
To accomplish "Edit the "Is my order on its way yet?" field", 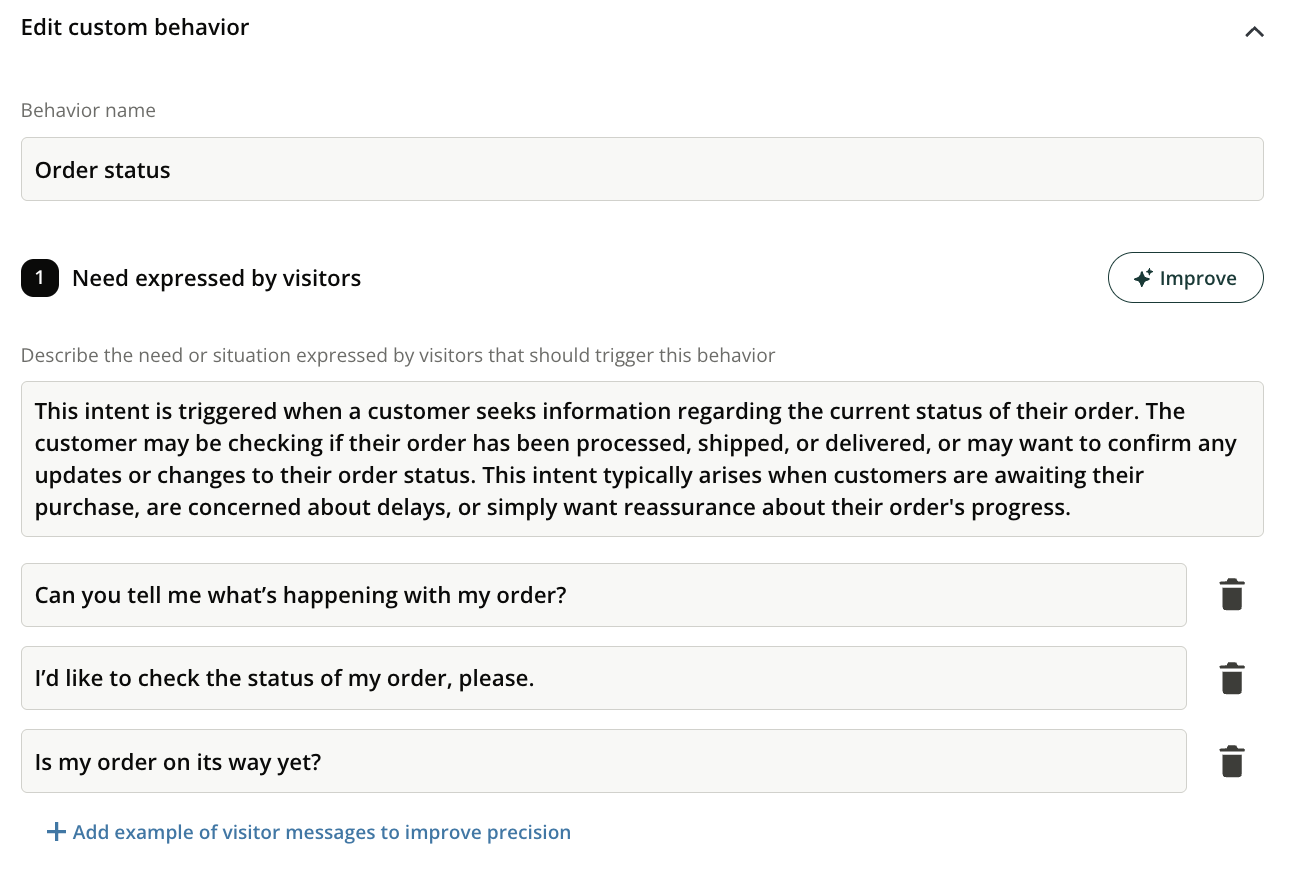I will 603,761.
